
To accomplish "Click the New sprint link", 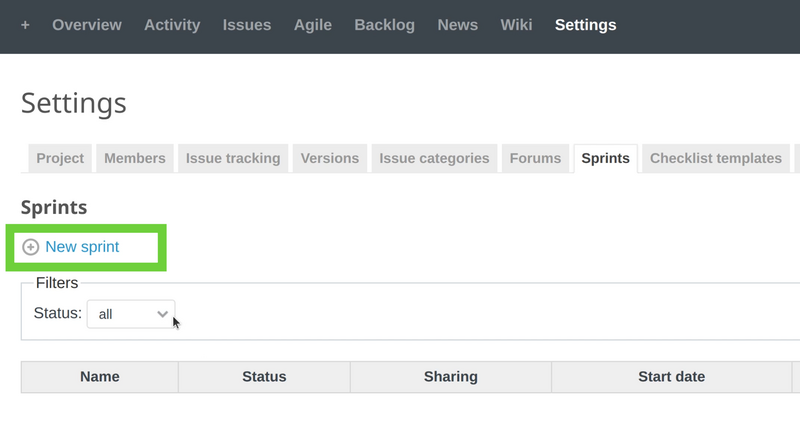I will pyautogui.click(x=82, y=247).
